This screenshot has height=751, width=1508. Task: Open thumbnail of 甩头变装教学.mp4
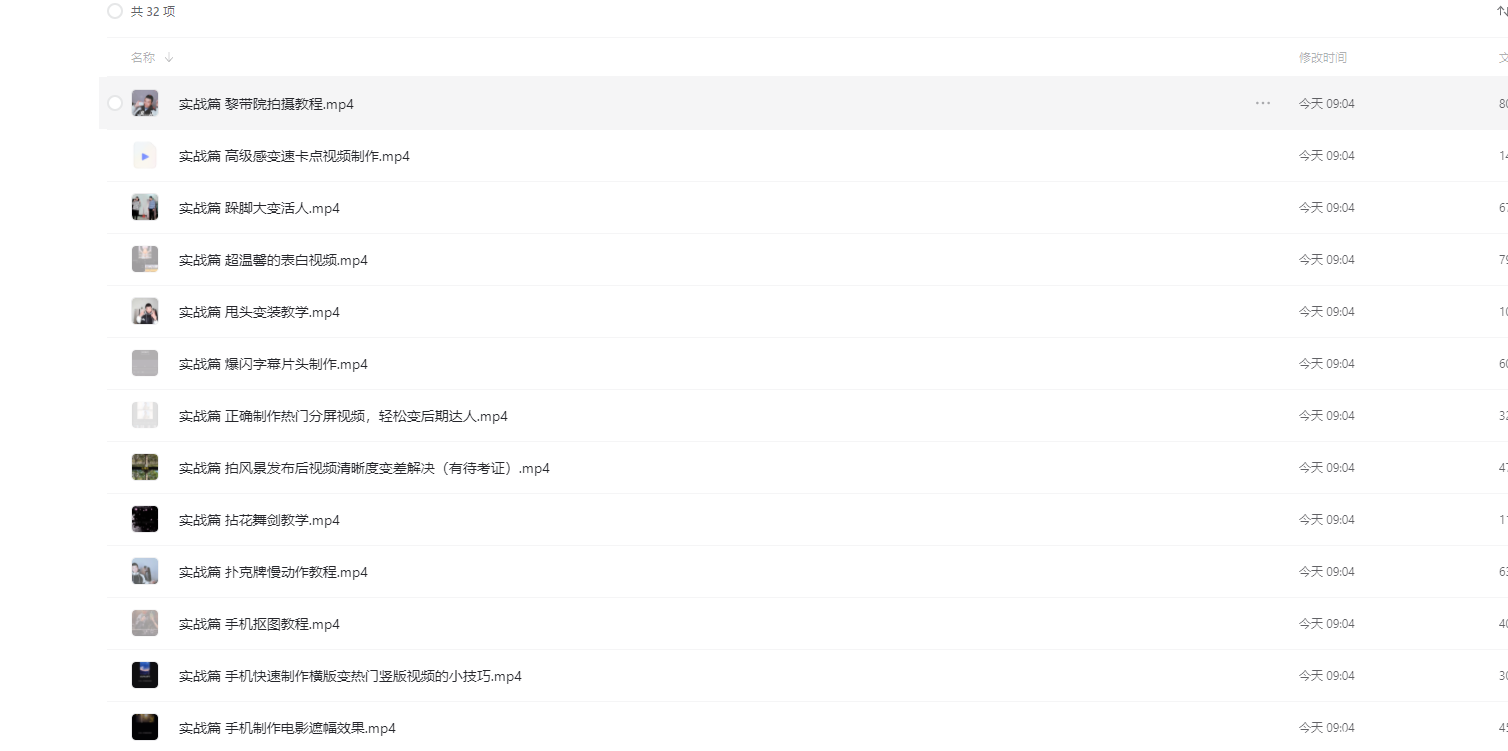(145, 311)
